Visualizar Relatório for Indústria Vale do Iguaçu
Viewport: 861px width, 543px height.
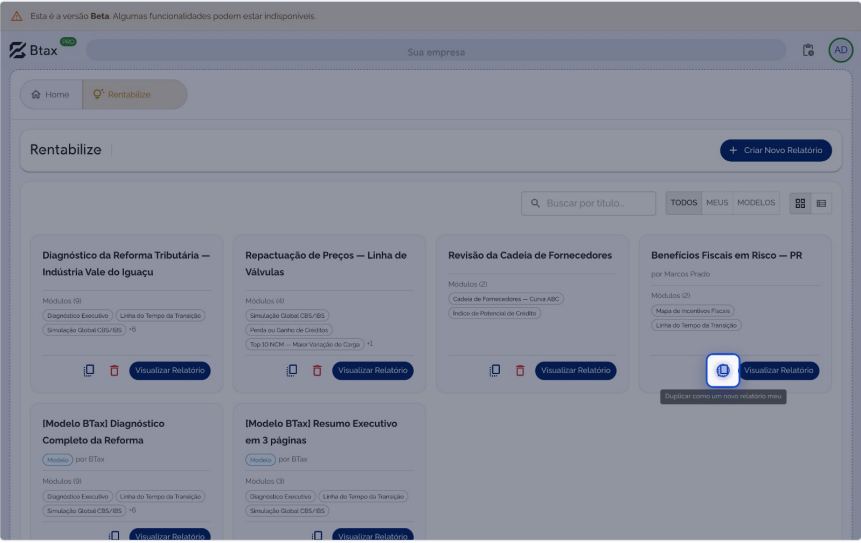(170, 371)
